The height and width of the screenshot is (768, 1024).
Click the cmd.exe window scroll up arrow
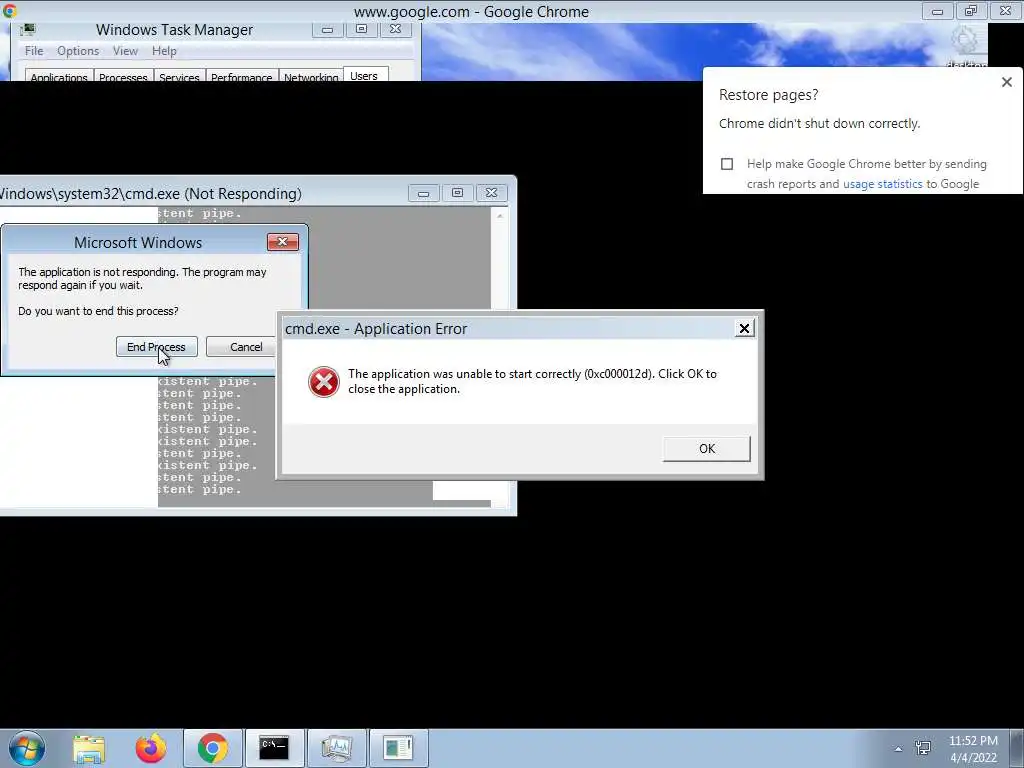click(500, 216)
